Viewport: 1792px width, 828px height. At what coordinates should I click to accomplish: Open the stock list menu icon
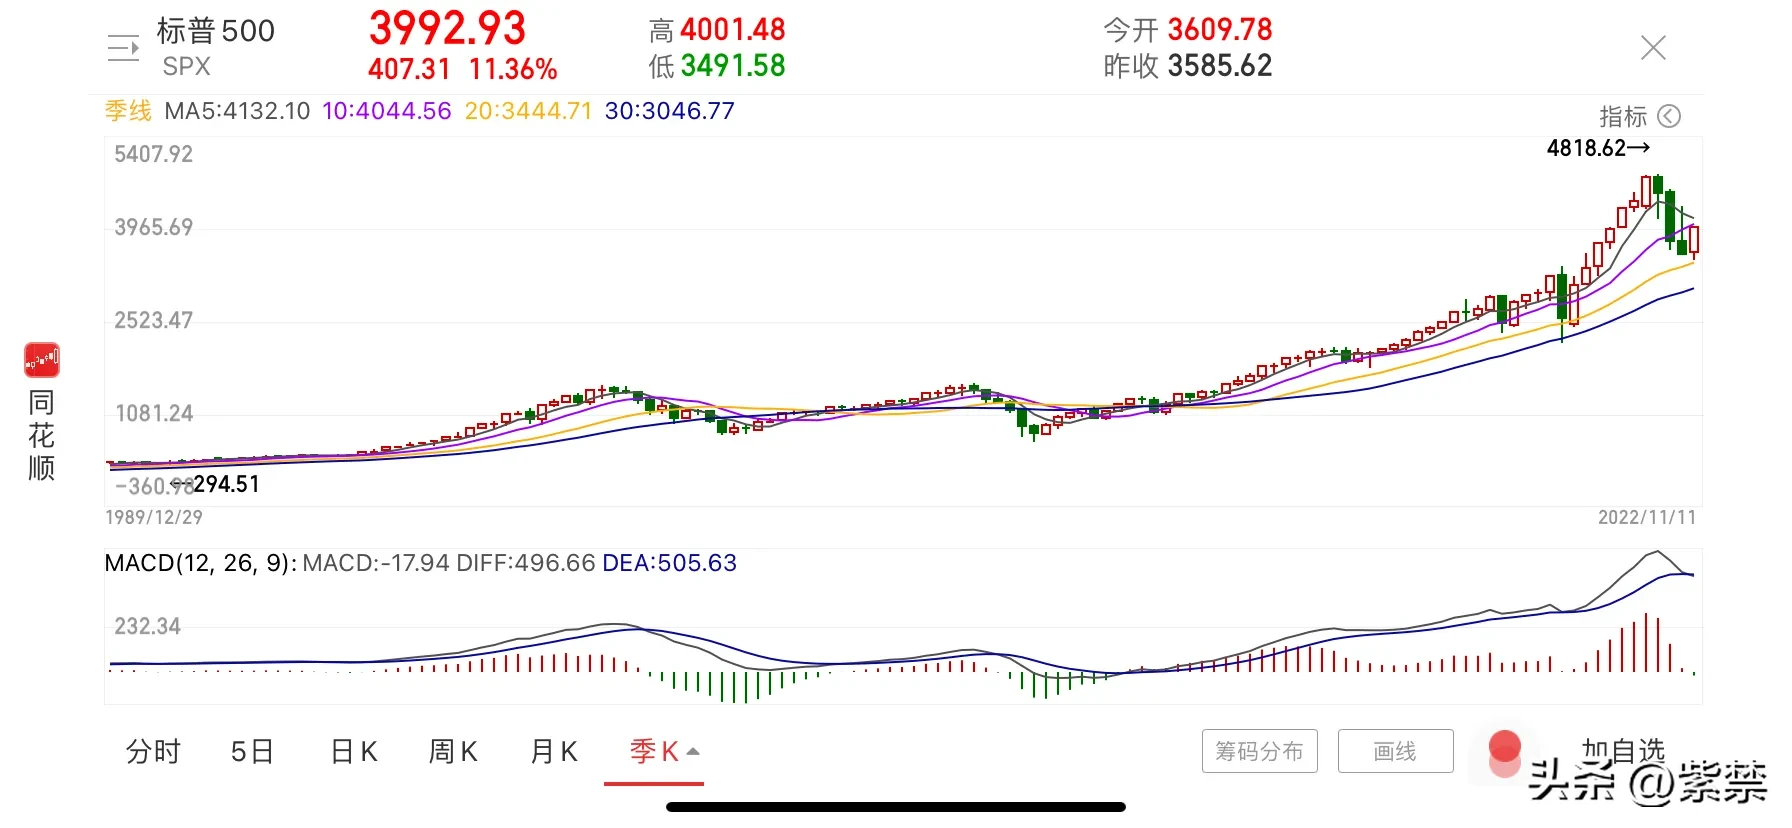pos(123,48)
